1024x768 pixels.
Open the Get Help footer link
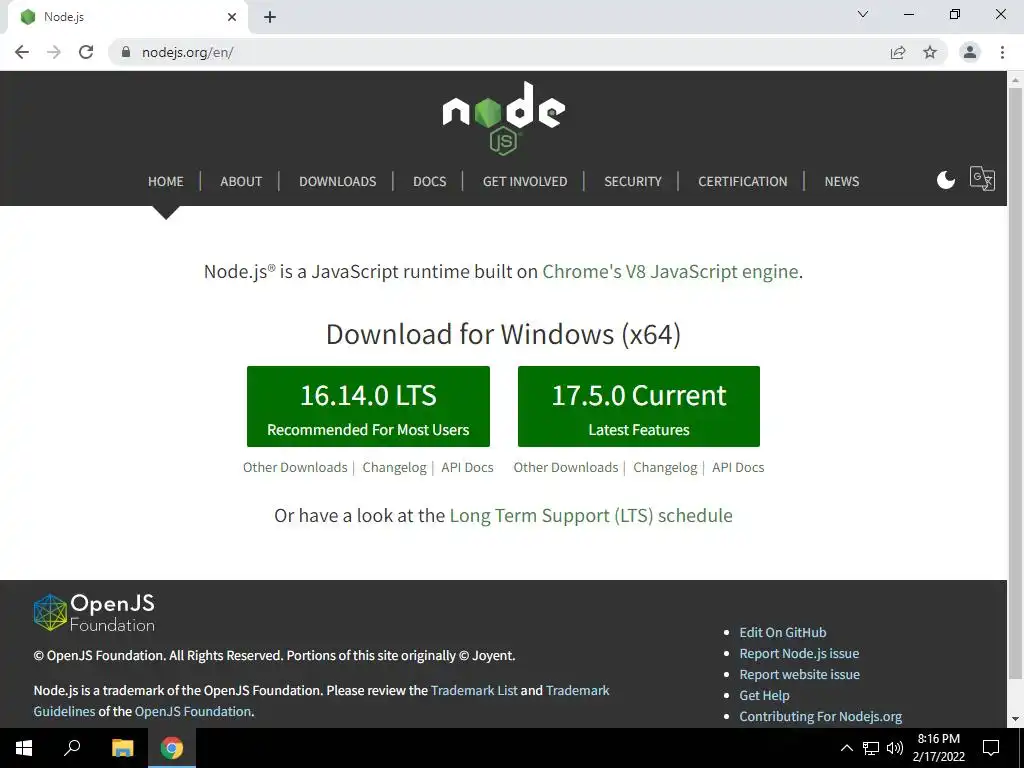(x=764, y=696)
